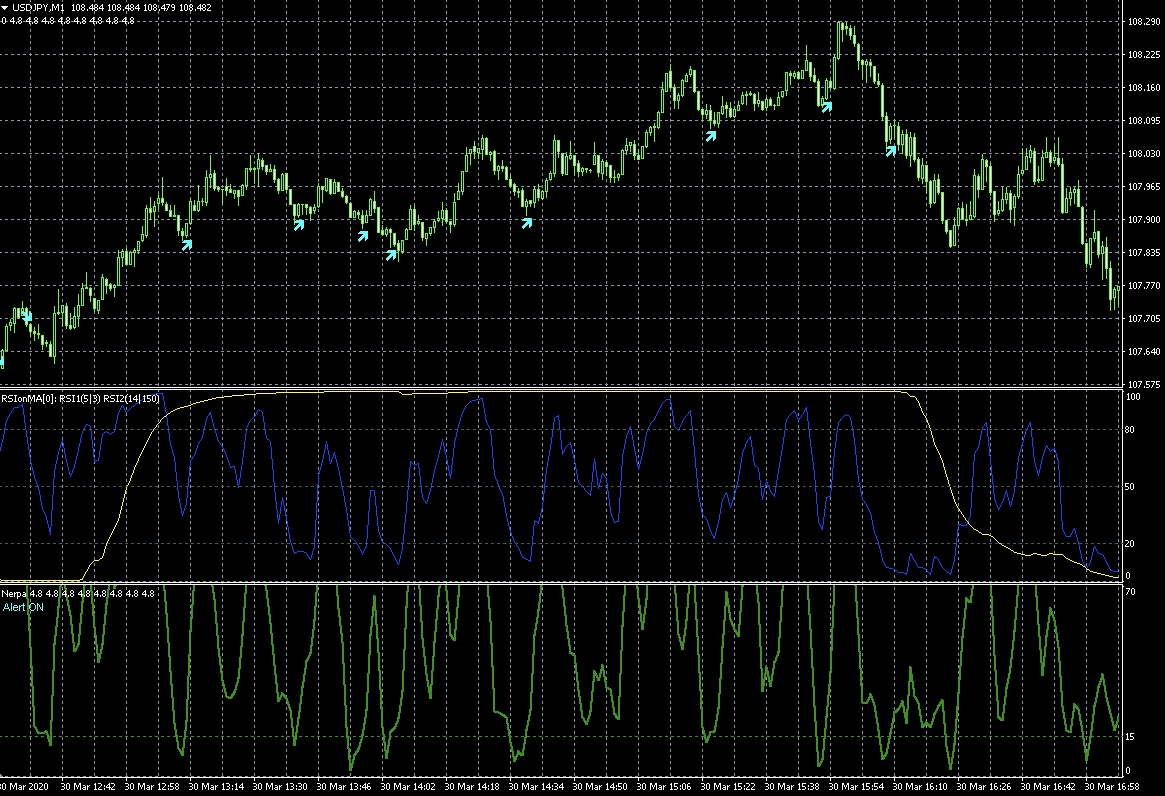Click the 108.160 price axis label
The width and height of the screenshot is (1165, 796).
pos(1143,88)
